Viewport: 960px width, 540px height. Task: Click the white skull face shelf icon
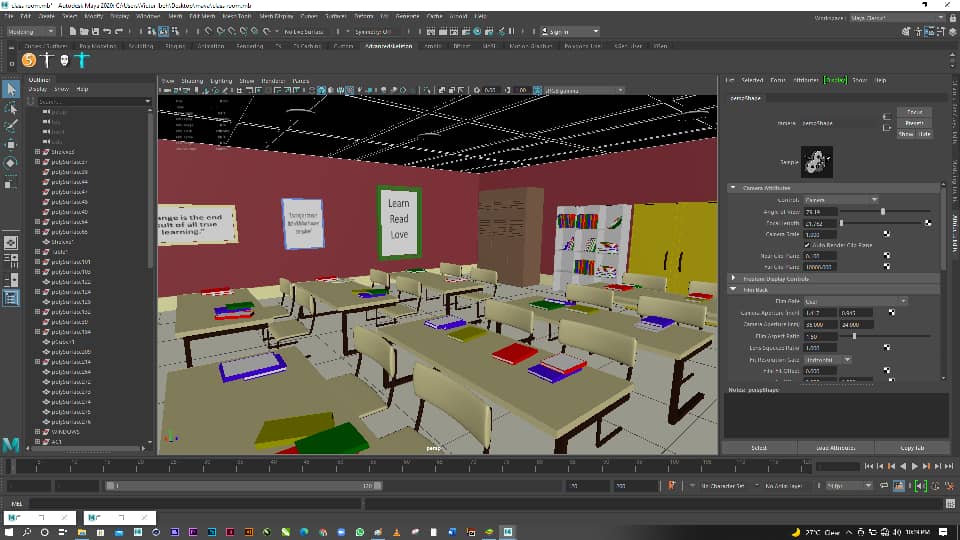point(64,60)
